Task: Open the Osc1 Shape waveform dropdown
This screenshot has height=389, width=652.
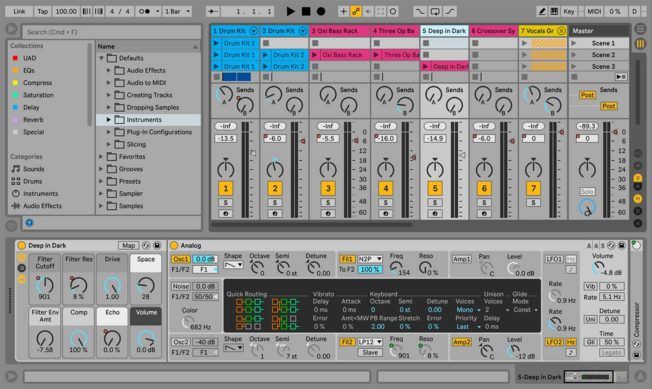Action: tap(233, 265)
